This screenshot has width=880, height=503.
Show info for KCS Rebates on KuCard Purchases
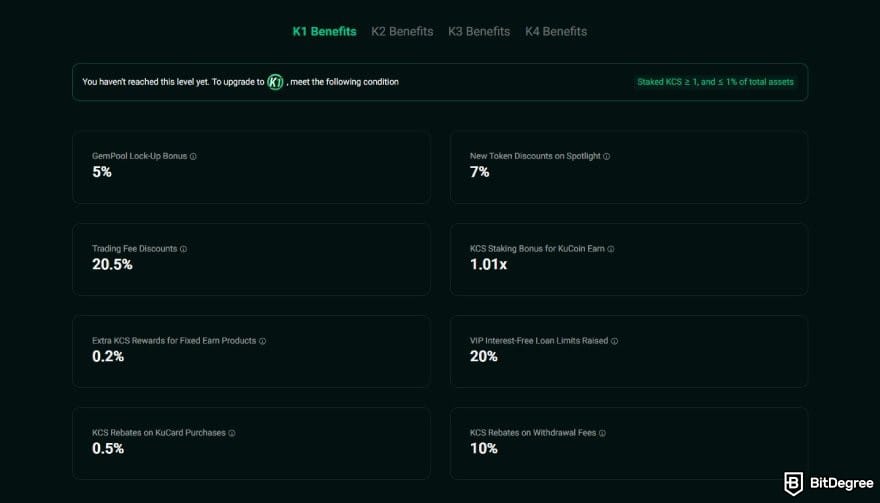(x=232, y=433)
